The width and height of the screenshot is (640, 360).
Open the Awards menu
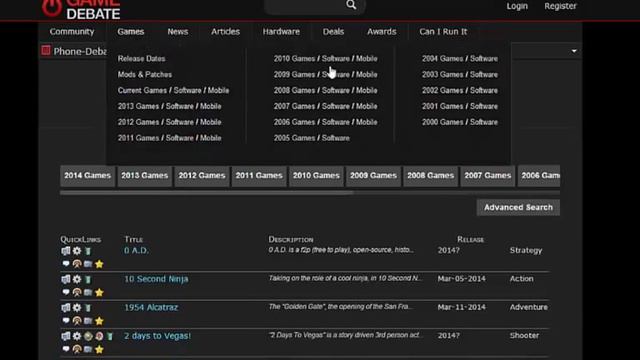(382, 31)
